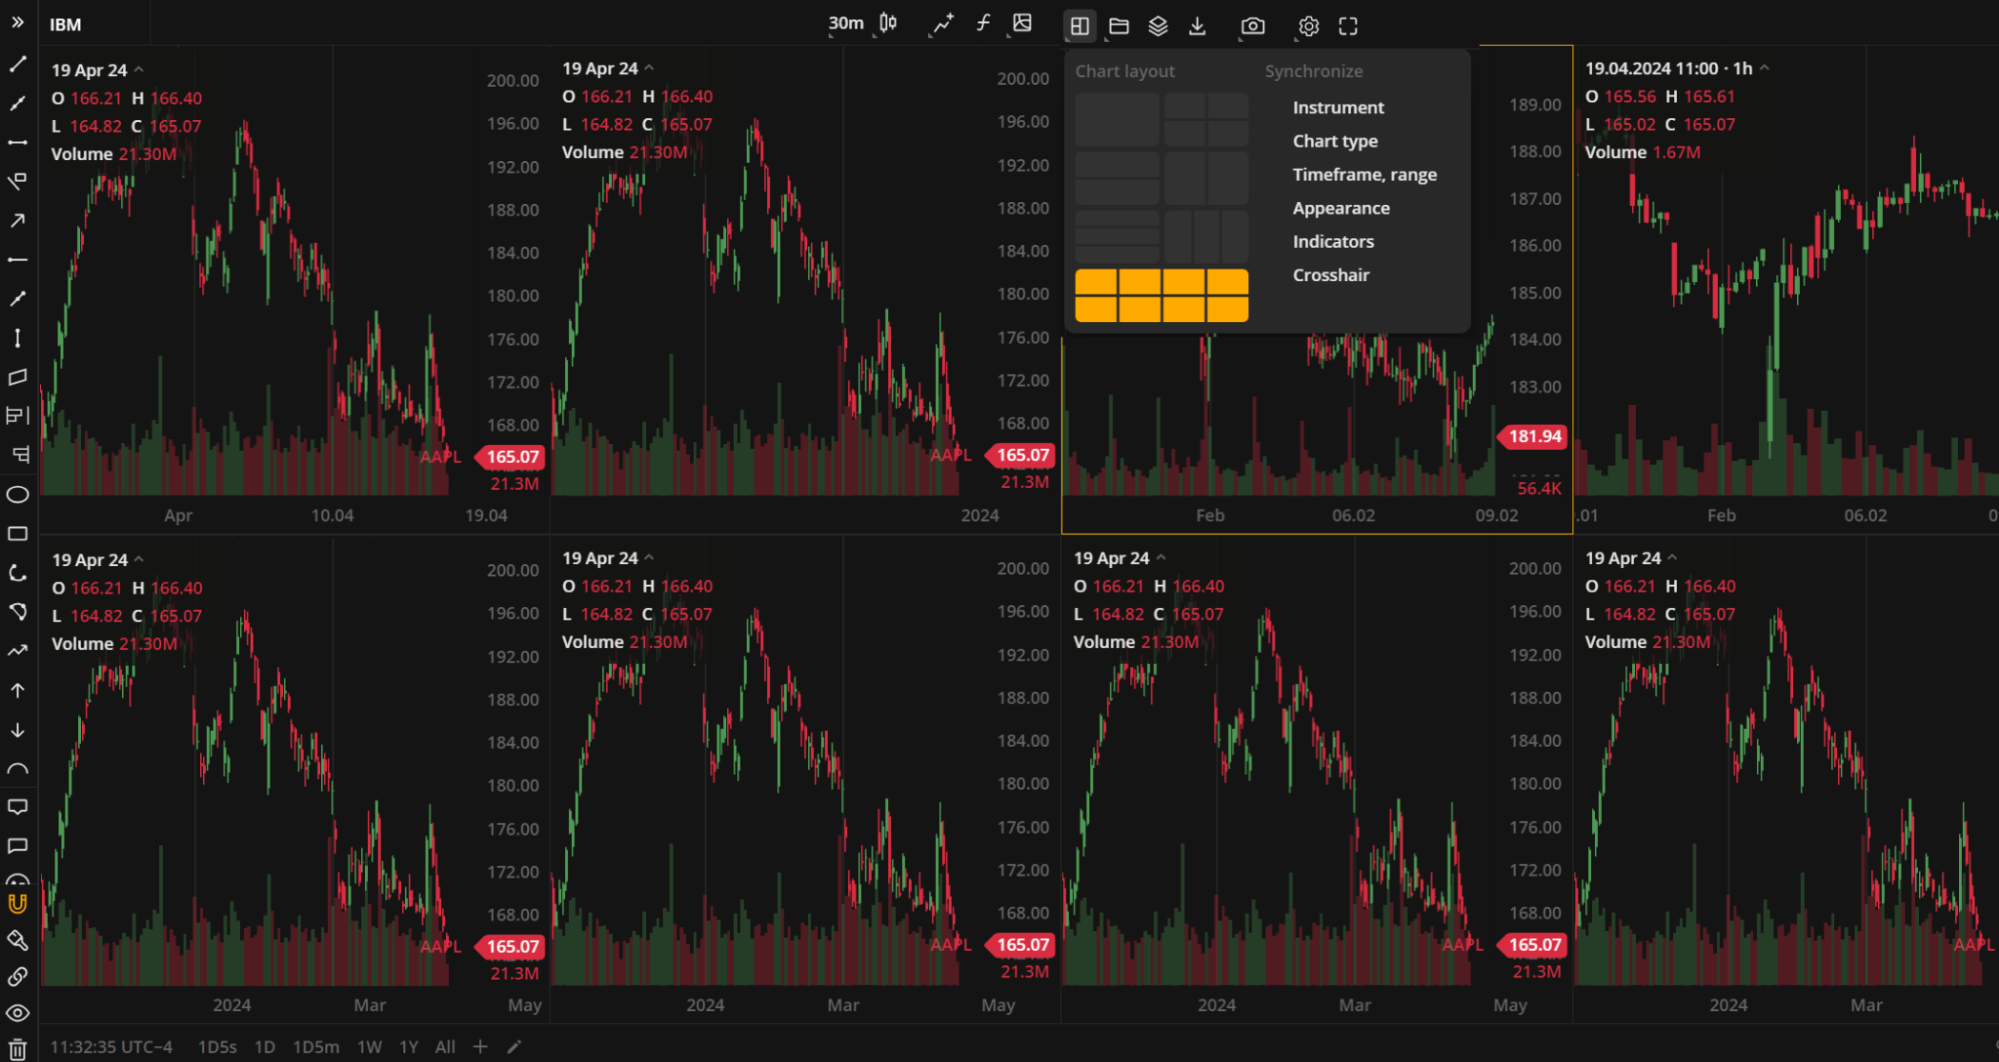
Task: Enter fullscreen mode using the expand icon
Action: pyautogui.click(x=1347, y=26)
